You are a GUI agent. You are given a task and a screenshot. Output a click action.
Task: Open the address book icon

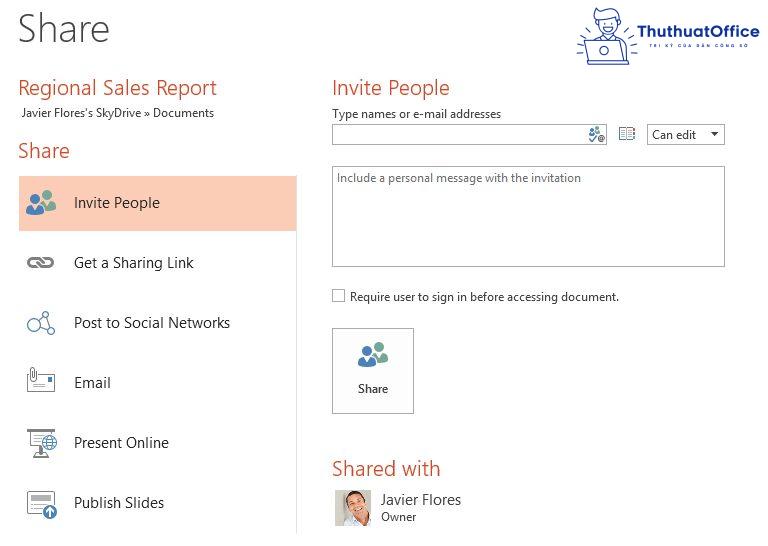[627, 134]
